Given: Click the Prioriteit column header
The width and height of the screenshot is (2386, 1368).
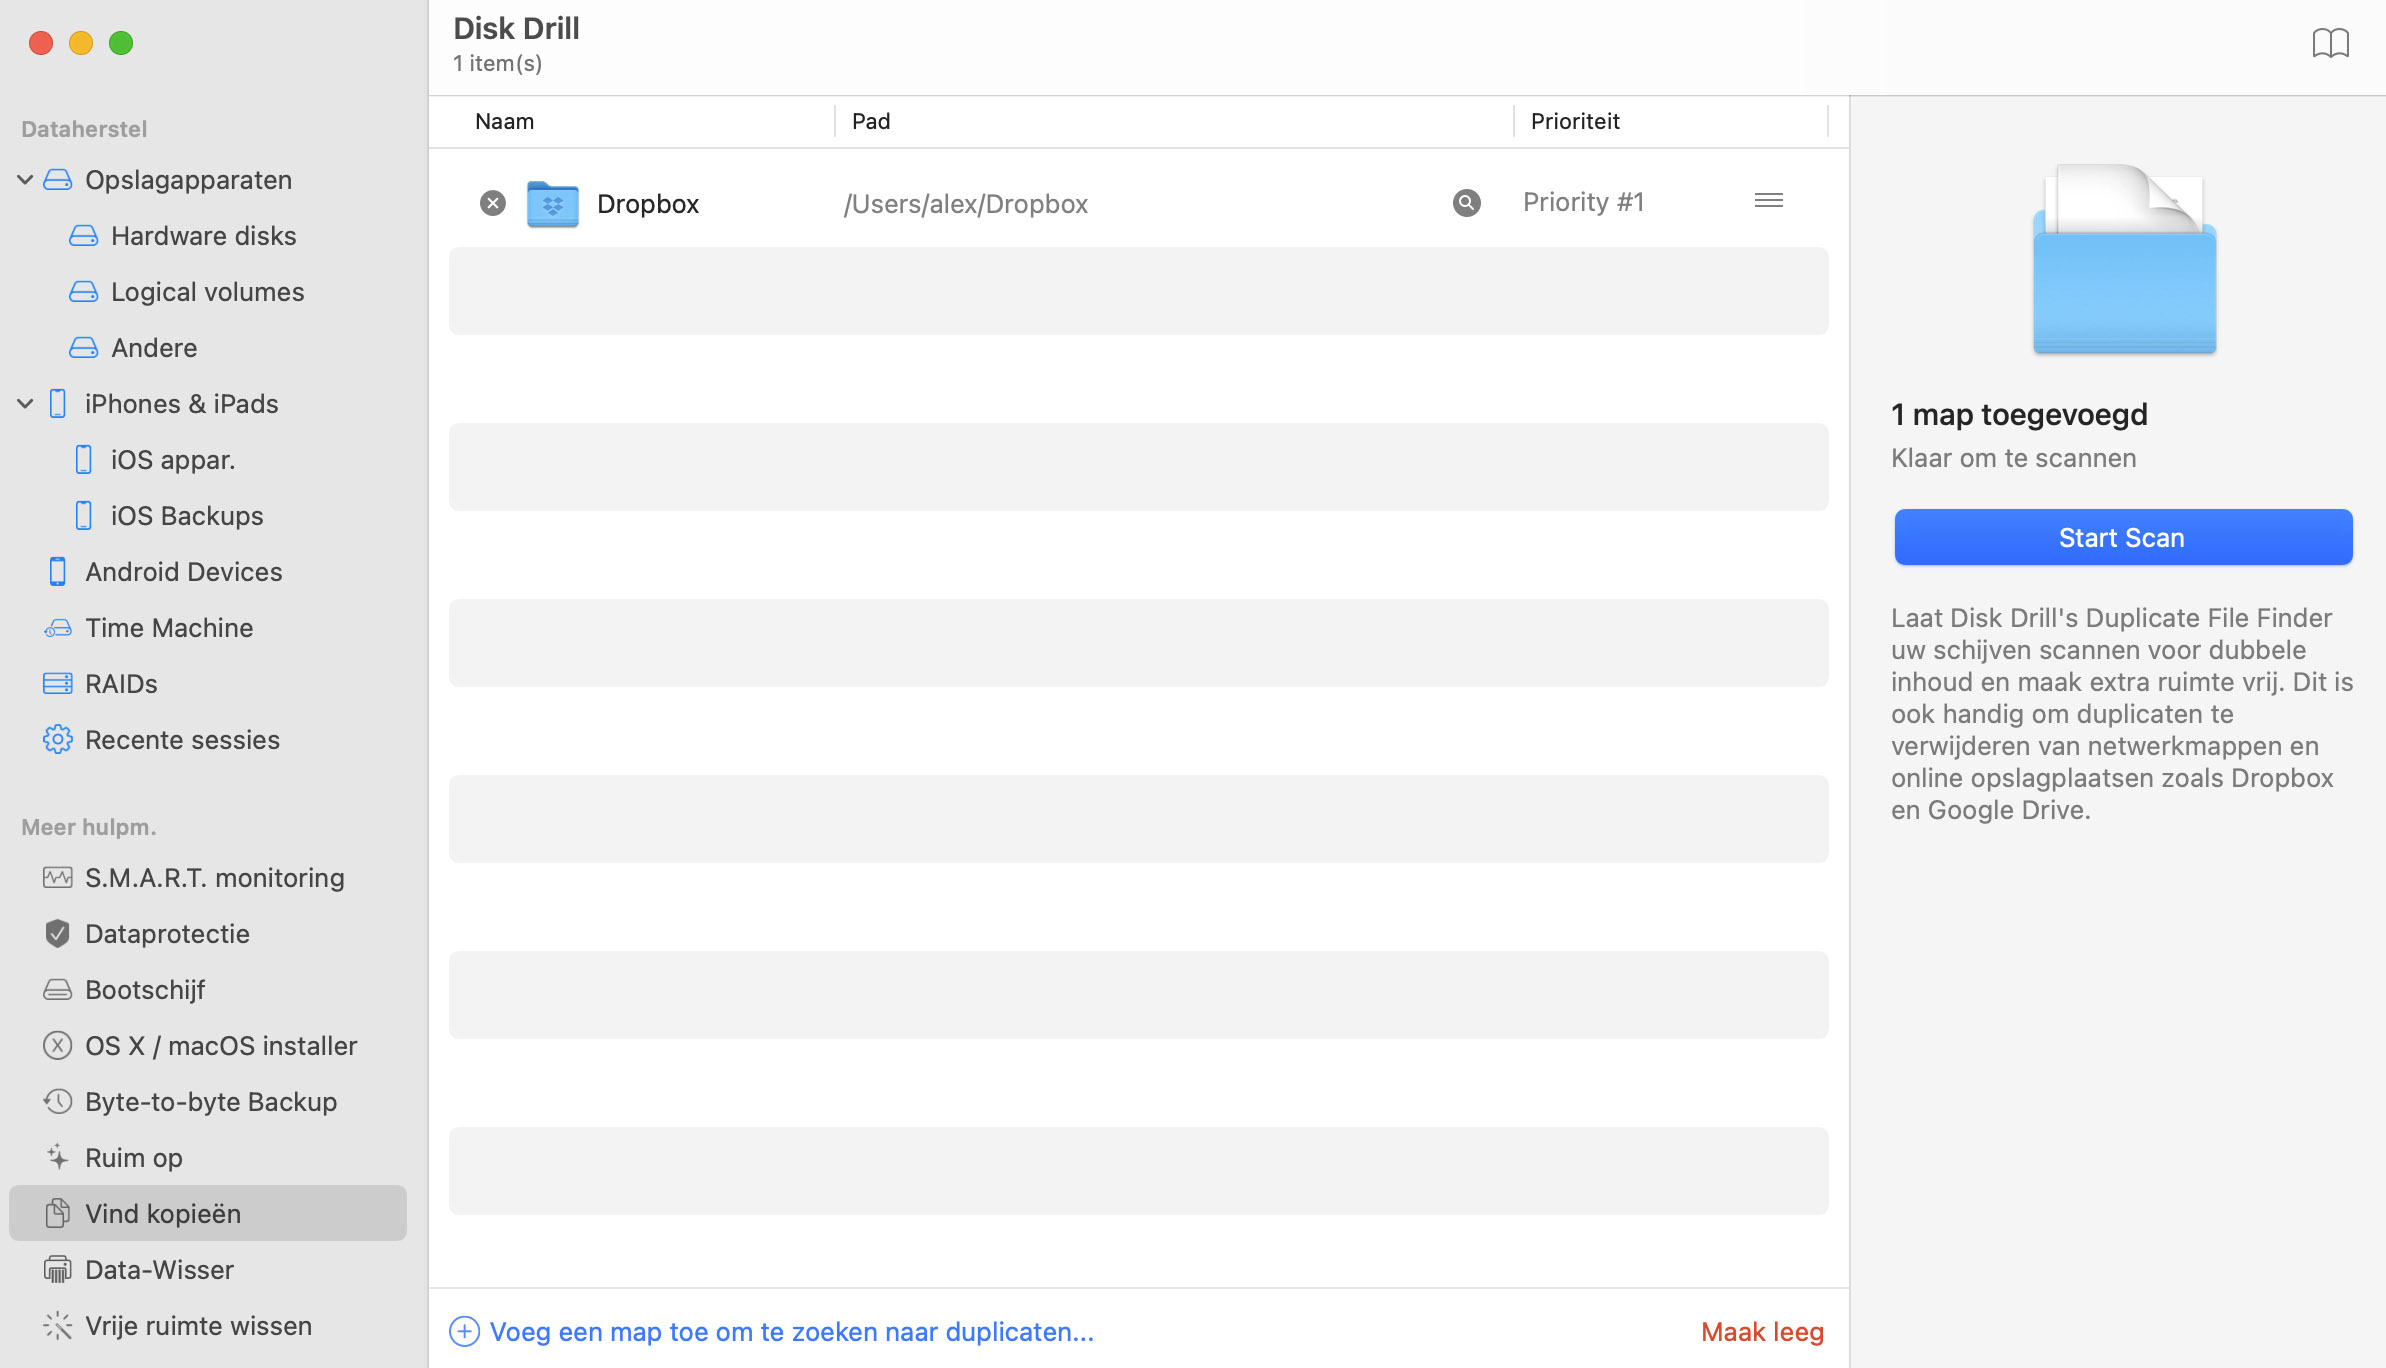Looking at the screenshot, I should (1575, 121).
